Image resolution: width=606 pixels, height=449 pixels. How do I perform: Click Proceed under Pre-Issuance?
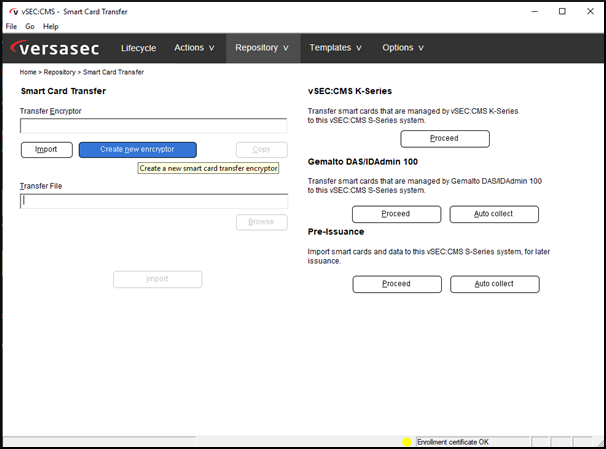(x=397, y=284)
